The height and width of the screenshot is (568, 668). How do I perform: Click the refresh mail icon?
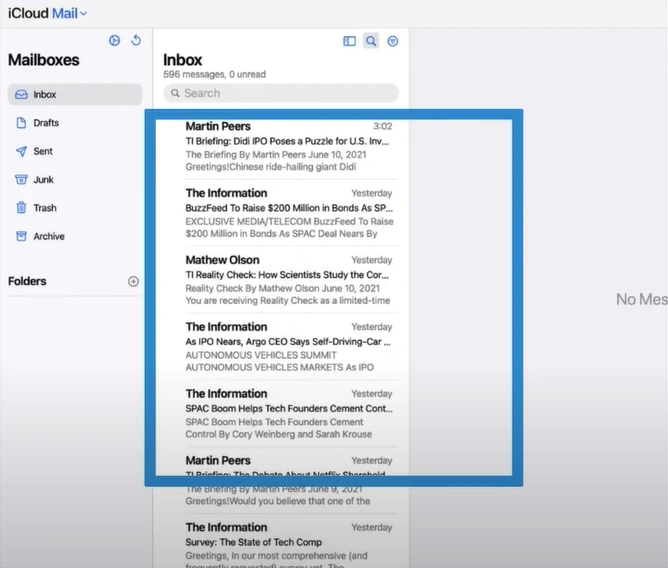tap(136, 40)
